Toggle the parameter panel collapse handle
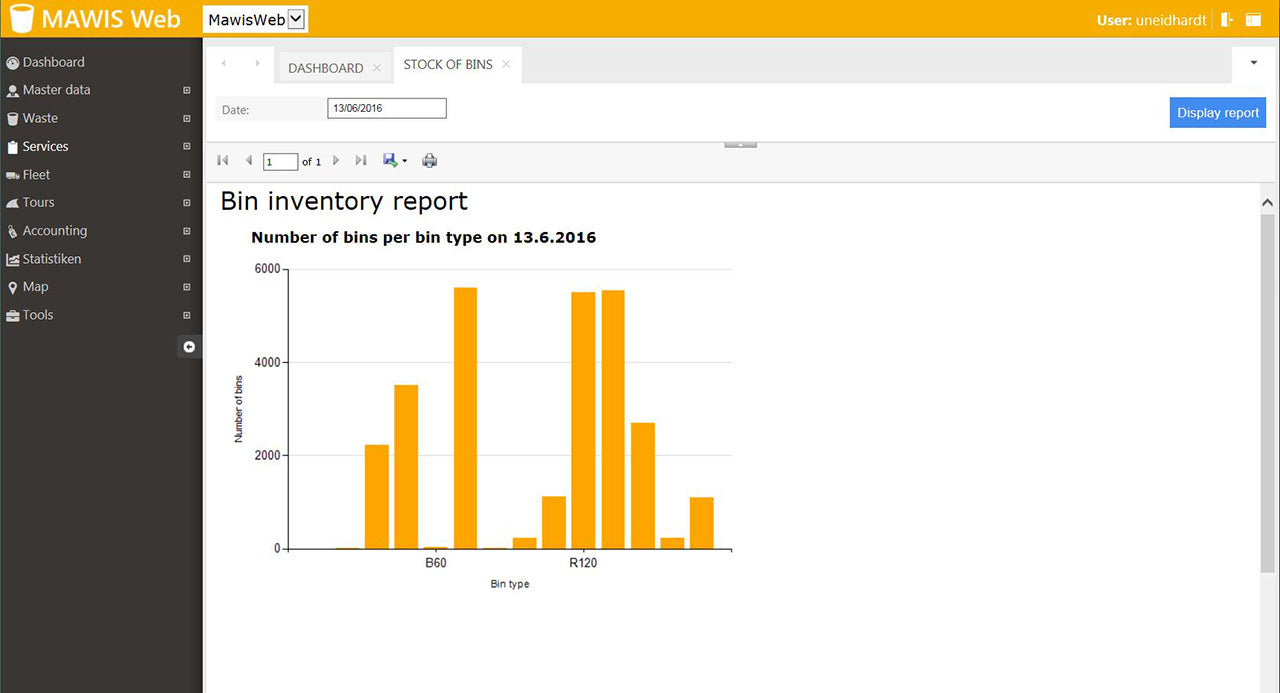Viewport: 1280px width, 693px height. [740, 145]
